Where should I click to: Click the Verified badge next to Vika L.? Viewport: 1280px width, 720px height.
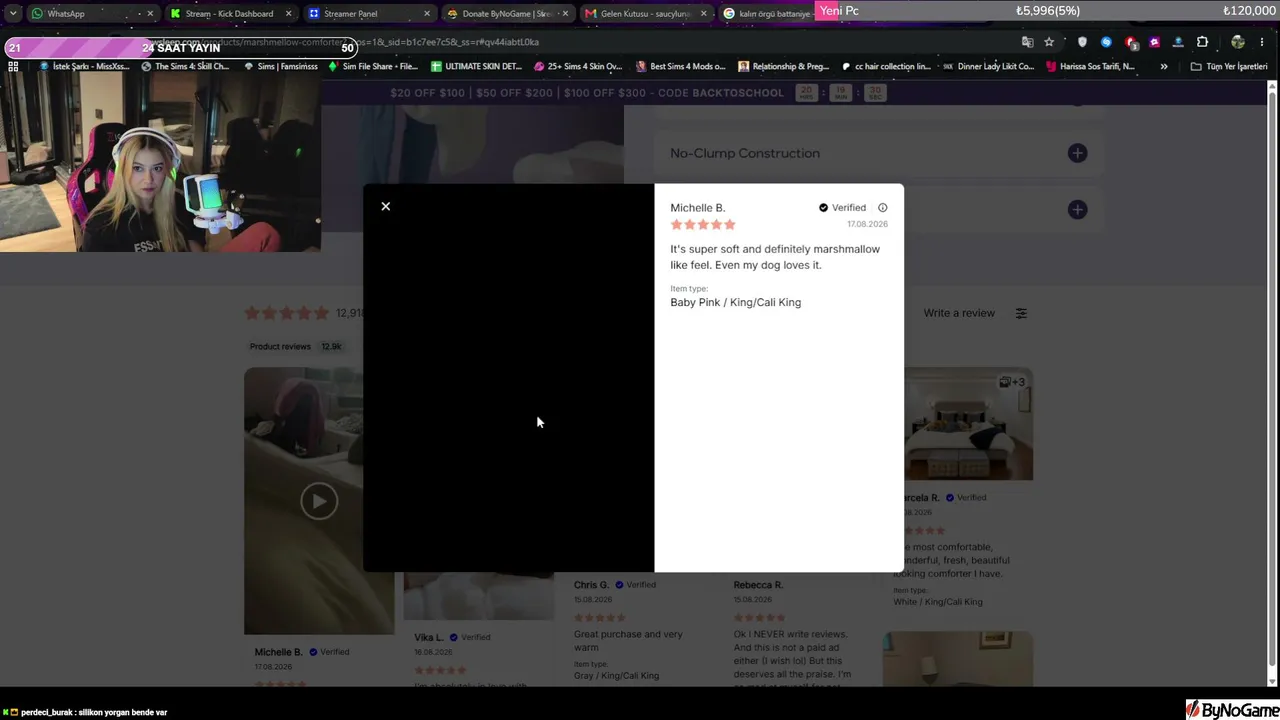(470, 637)
